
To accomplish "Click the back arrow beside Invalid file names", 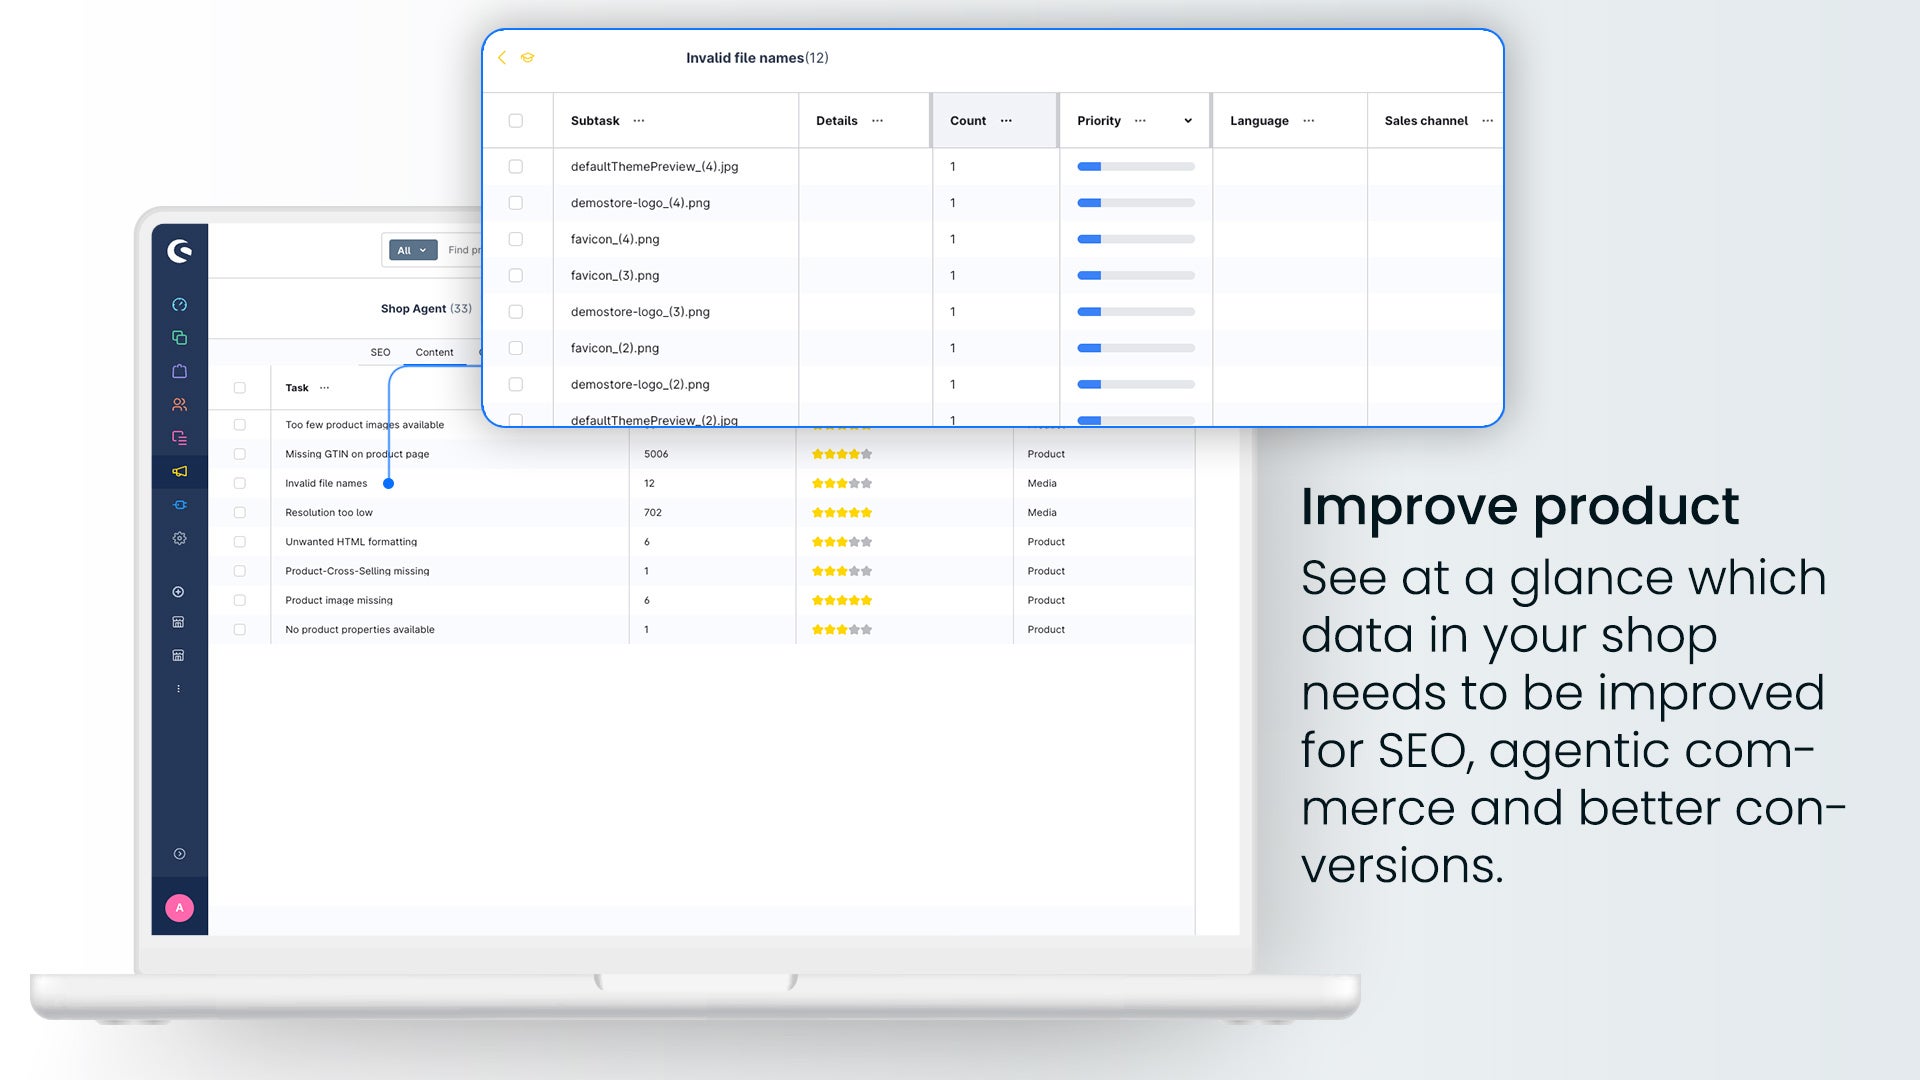I will pos(502,58).
